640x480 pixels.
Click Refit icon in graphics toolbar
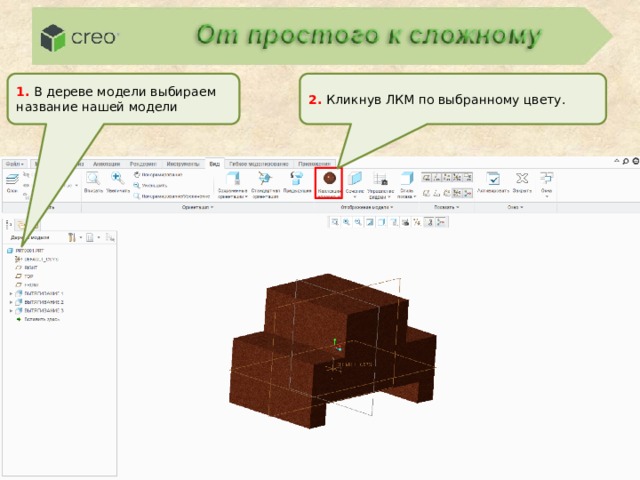[x=335, y=222]
